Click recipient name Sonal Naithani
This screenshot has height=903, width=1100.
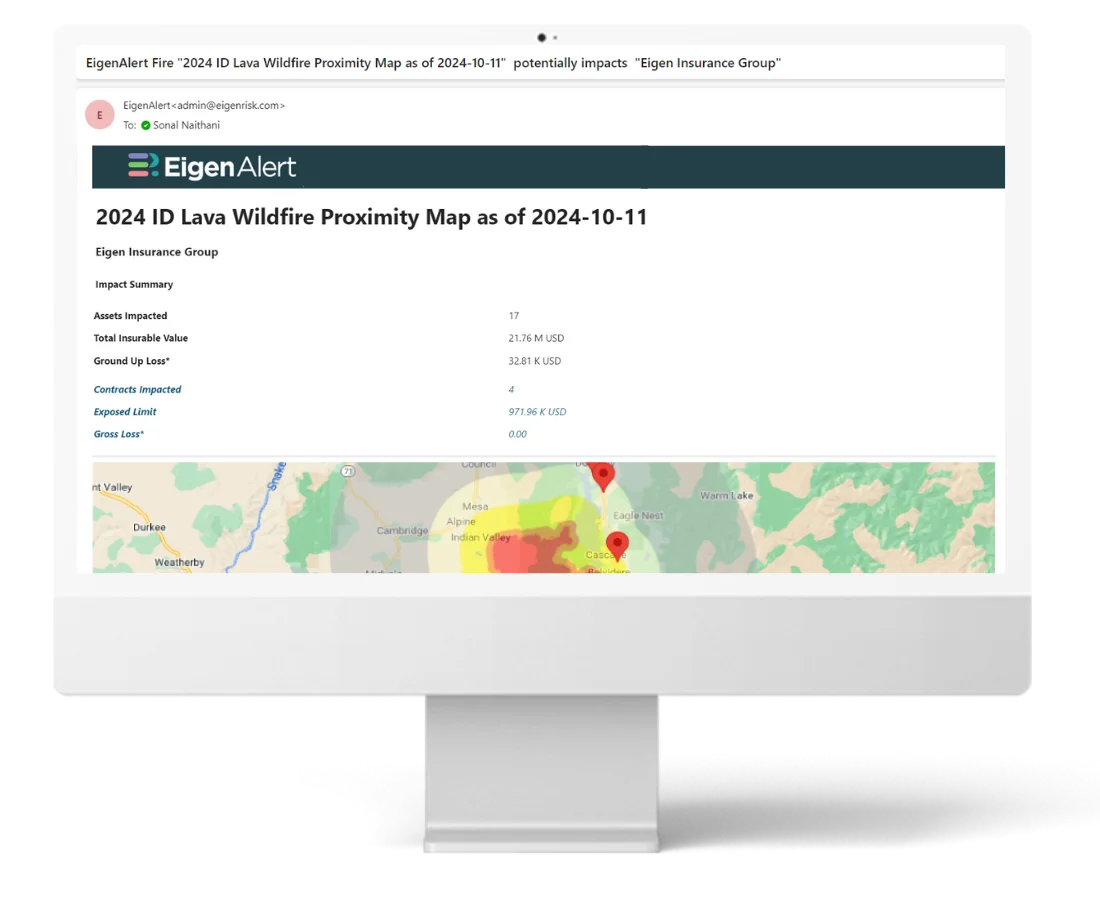click(187, 125)
